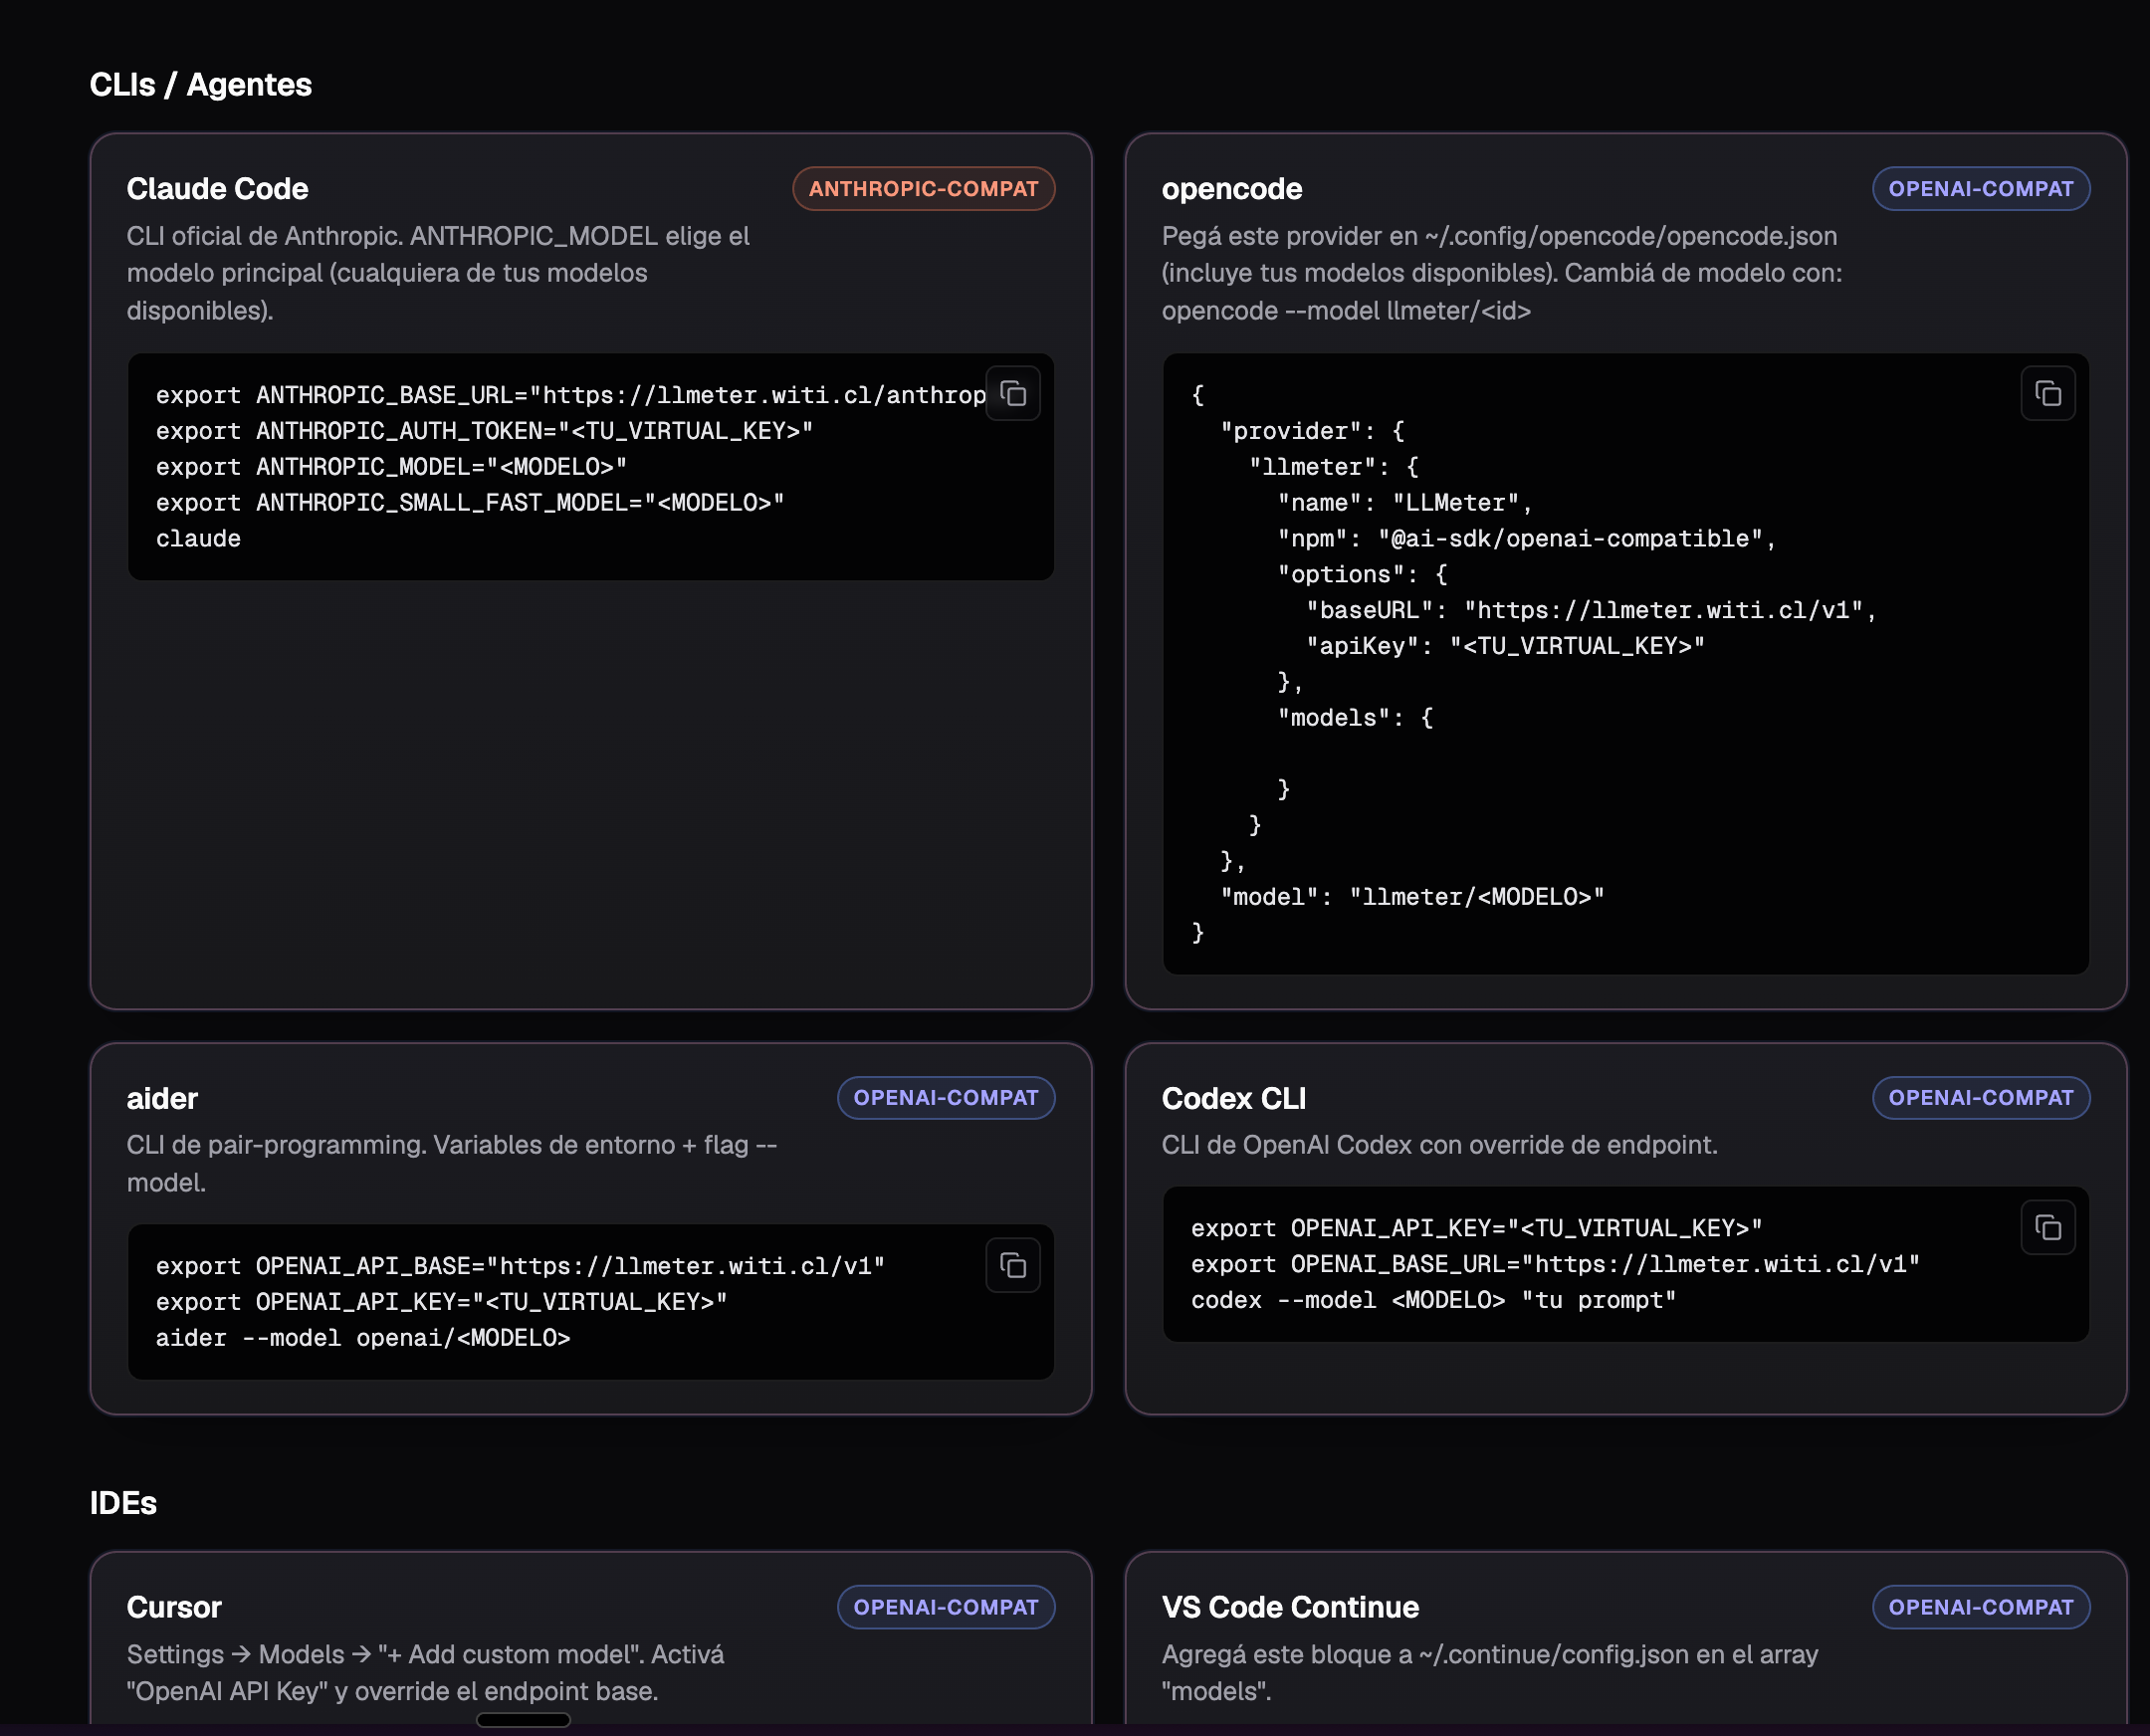This screenshot has width=2150, height=1736.
Task: Click the OPENAI-COMPAT badge on VS Code Continue
Action: point(1981,1607)
